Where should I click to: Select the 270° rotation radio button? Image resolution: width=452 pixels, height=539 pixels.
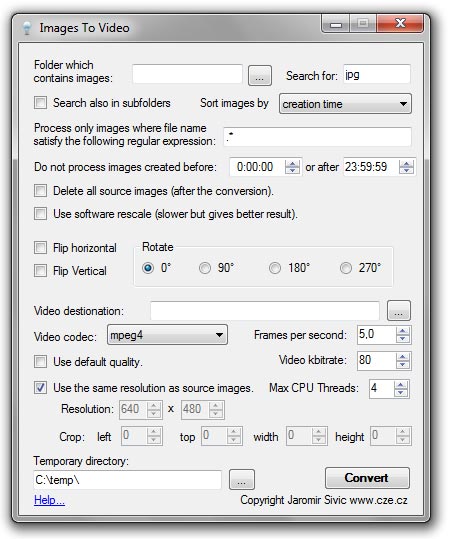click(x=346, y=268)
